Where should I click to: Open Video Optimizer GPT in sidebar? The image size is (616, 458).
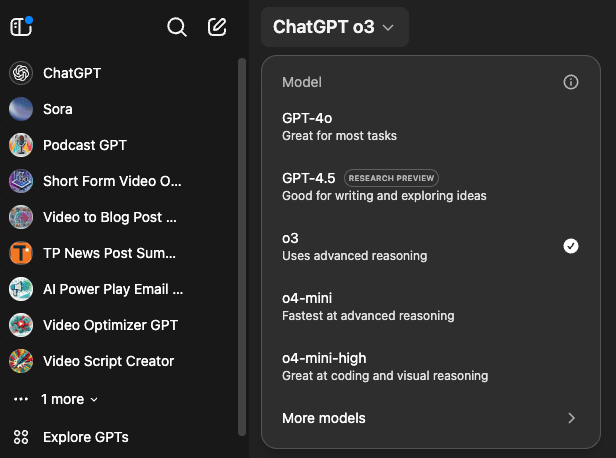[110, 325]
